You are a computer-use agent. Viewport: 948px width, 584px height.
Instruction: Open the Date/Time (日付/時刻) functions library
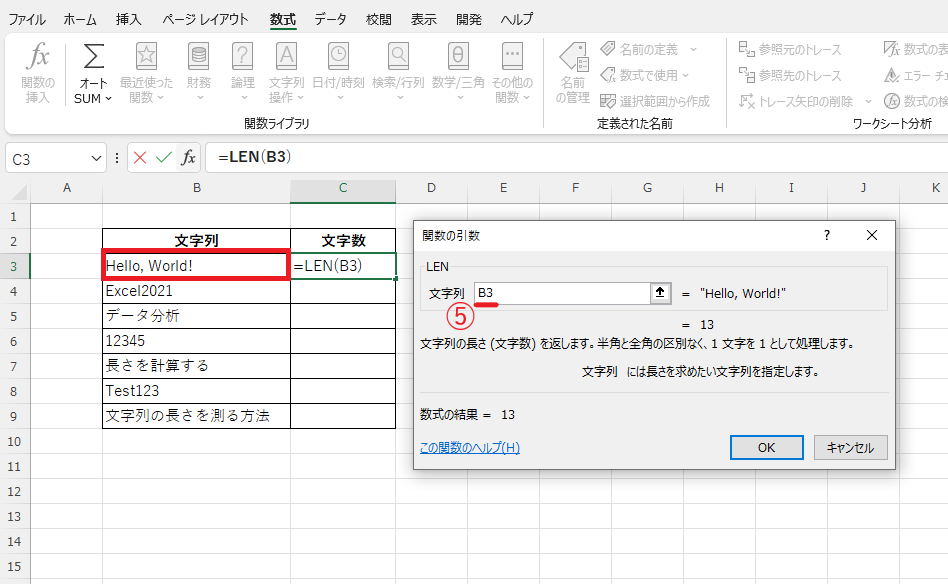click(339, 73)
